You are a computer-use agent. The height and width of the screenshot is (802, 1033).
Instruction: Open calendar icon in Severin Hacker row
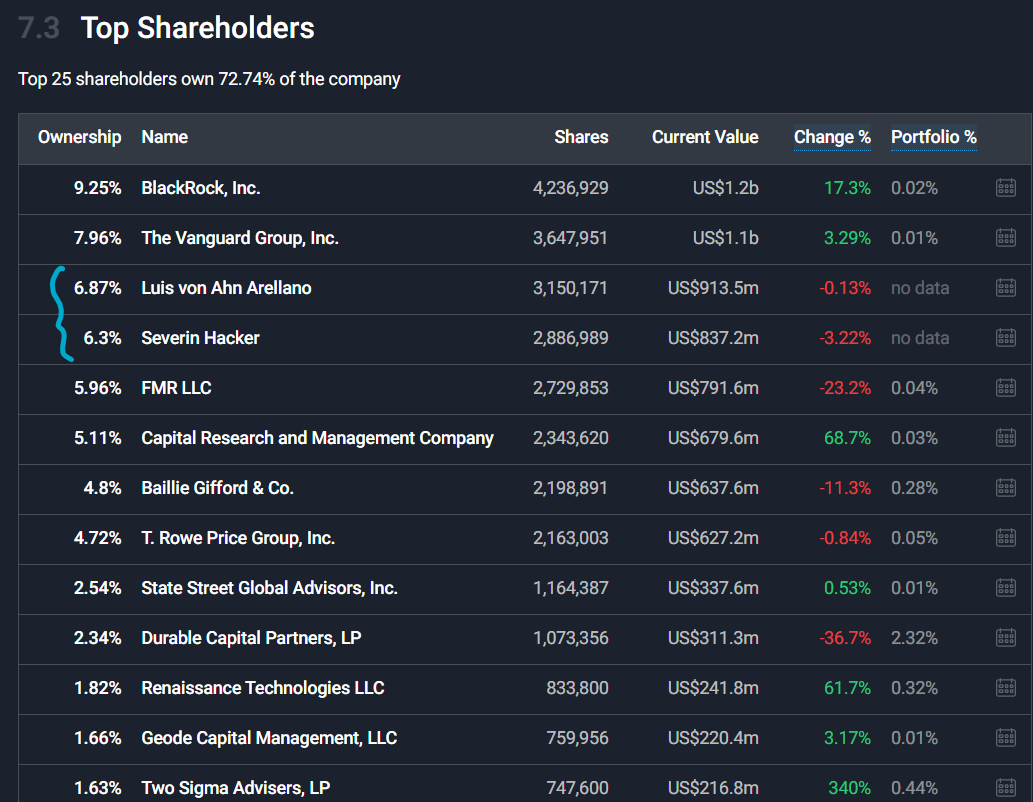pyautogui.click(x=1005, y=338)
